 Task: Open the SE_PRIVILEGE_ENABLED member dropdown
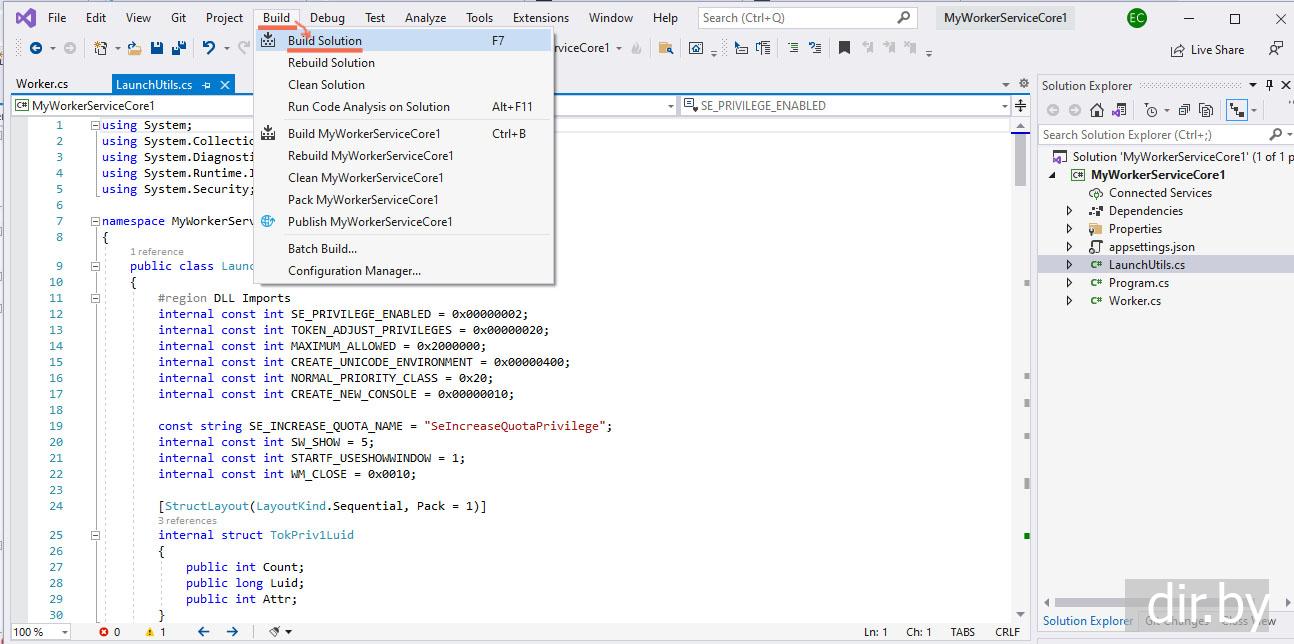[x=1004, y=106]
